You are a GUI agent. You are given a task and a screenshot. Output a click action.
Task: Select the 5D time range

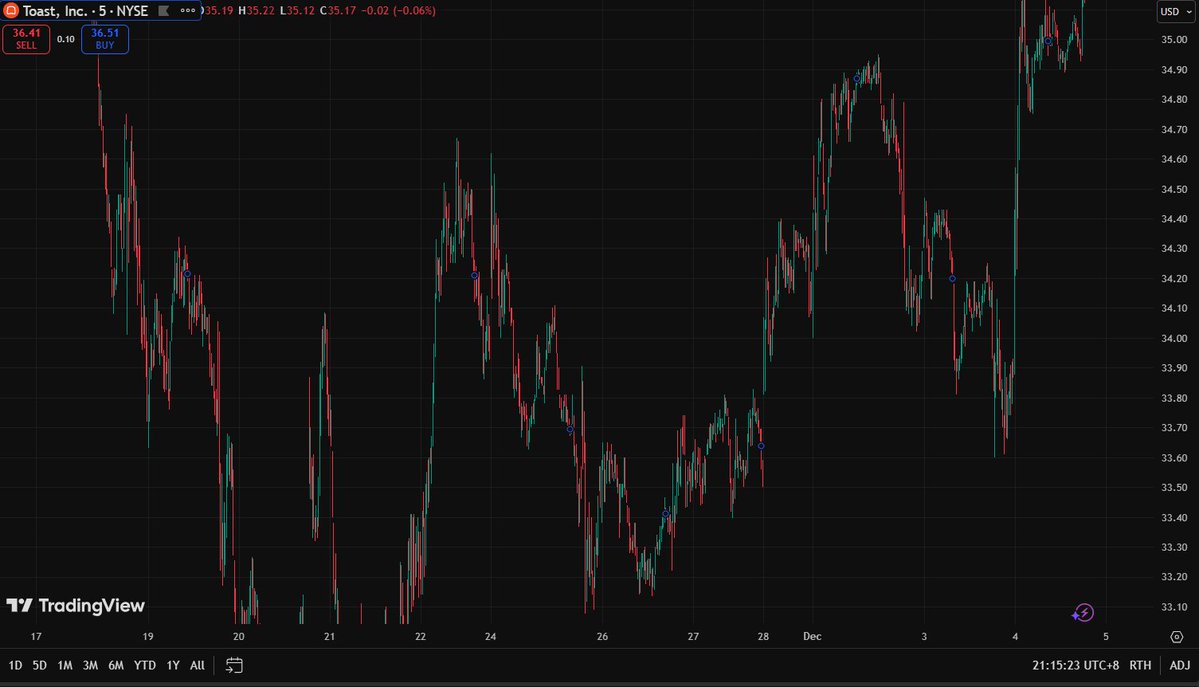click(40, 666)
